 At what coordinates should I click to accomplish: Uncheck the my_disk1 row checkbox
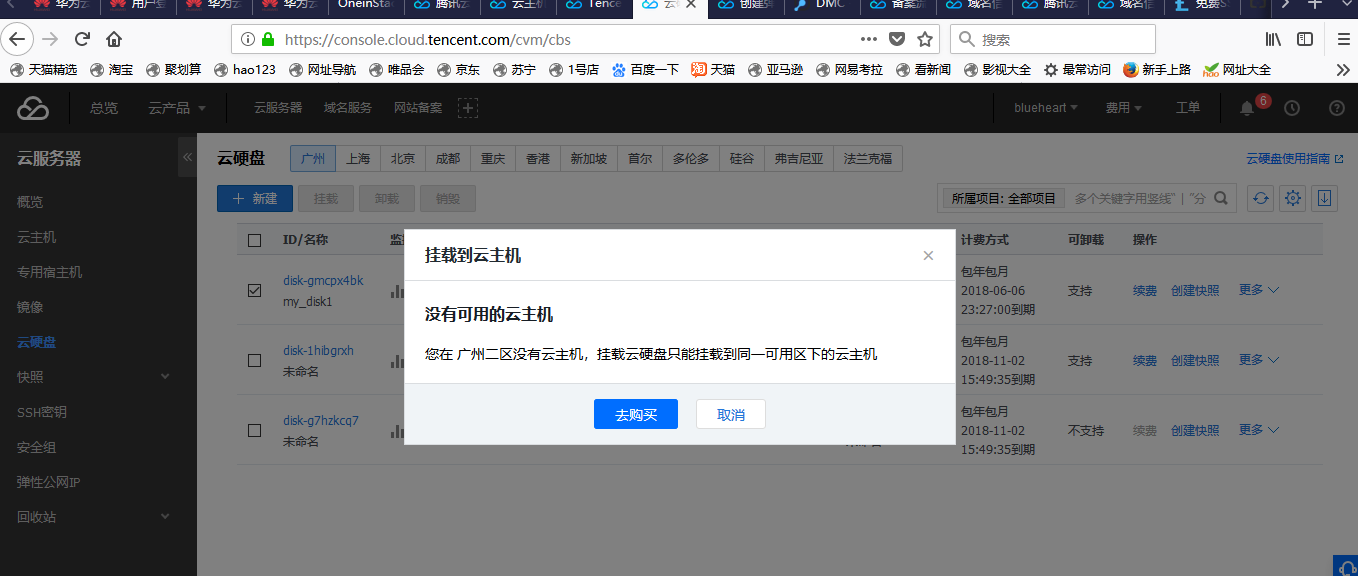[254, 291]
